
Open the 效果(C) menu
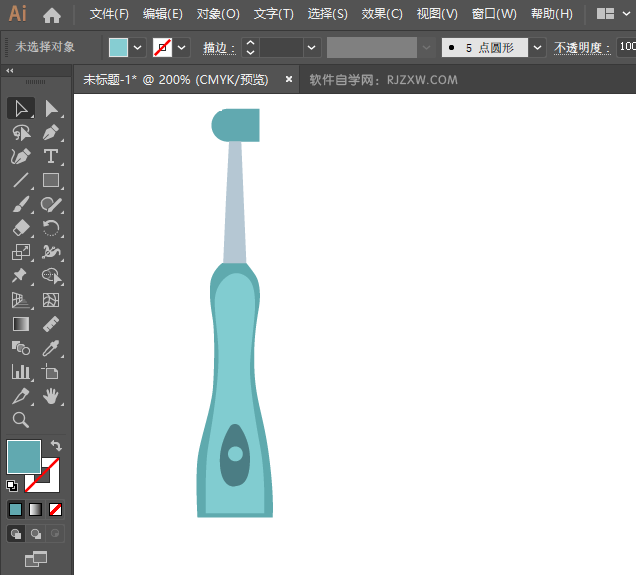pos(382,14)
